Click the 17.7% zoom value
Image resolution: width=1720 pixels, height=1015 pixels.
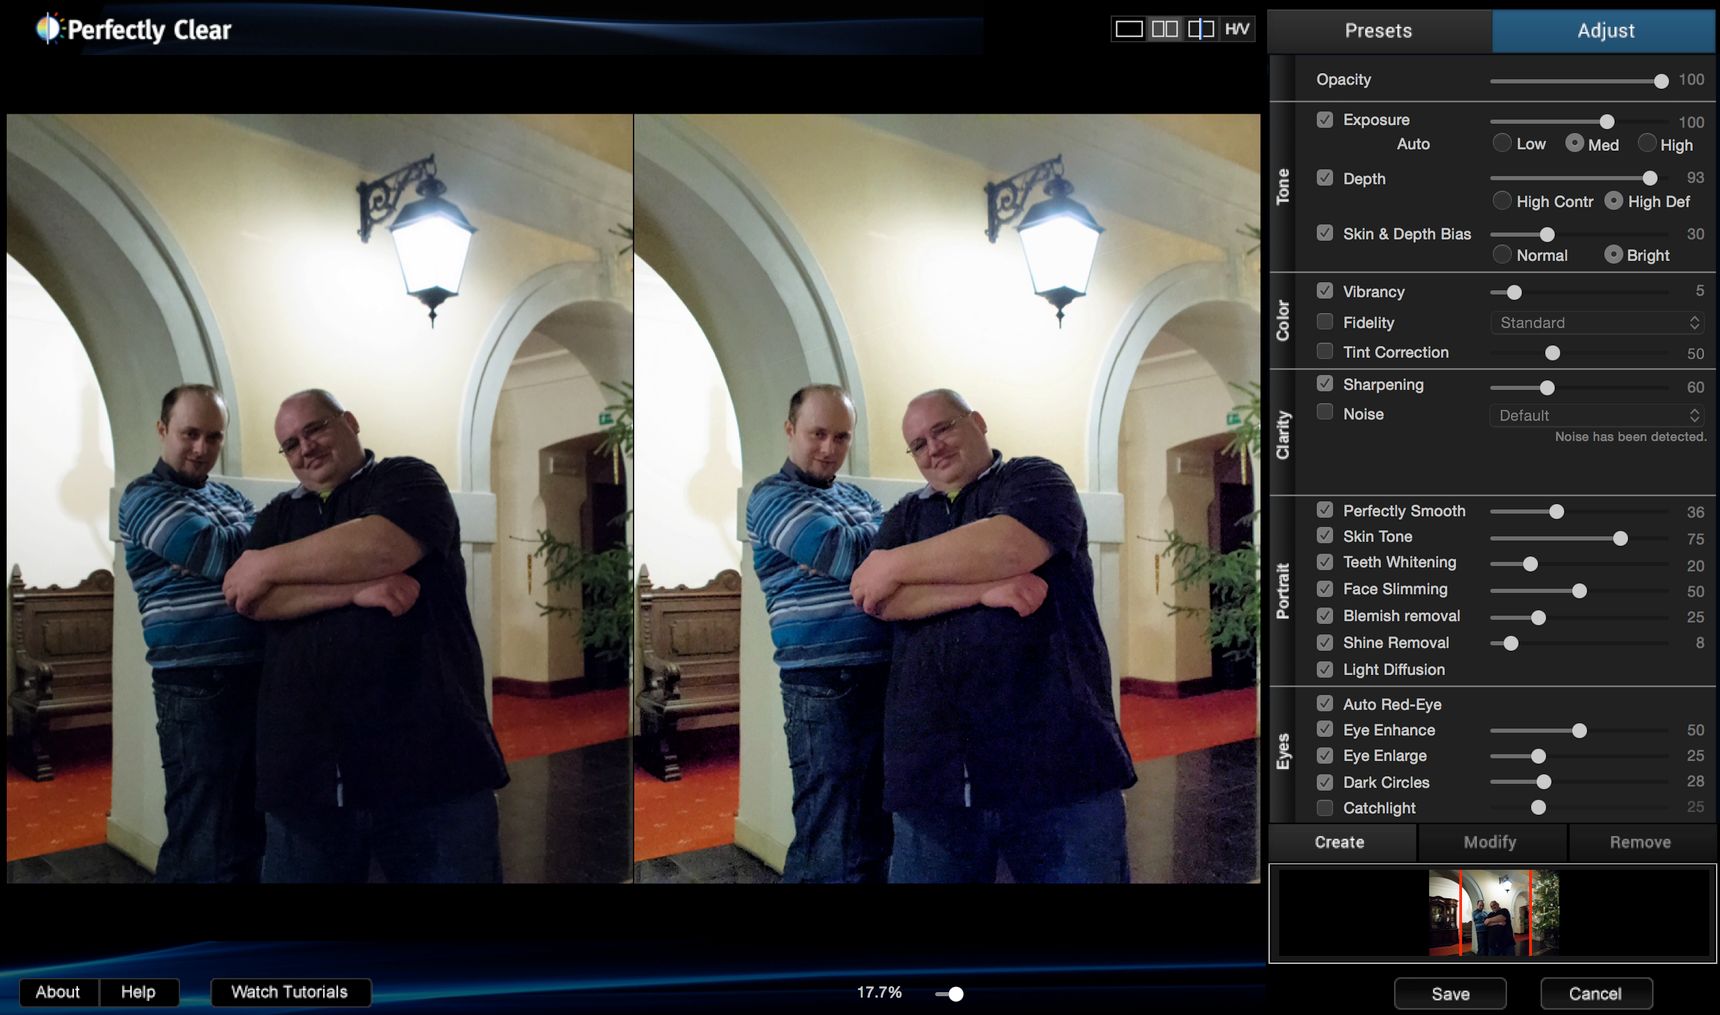pos(879,992)
